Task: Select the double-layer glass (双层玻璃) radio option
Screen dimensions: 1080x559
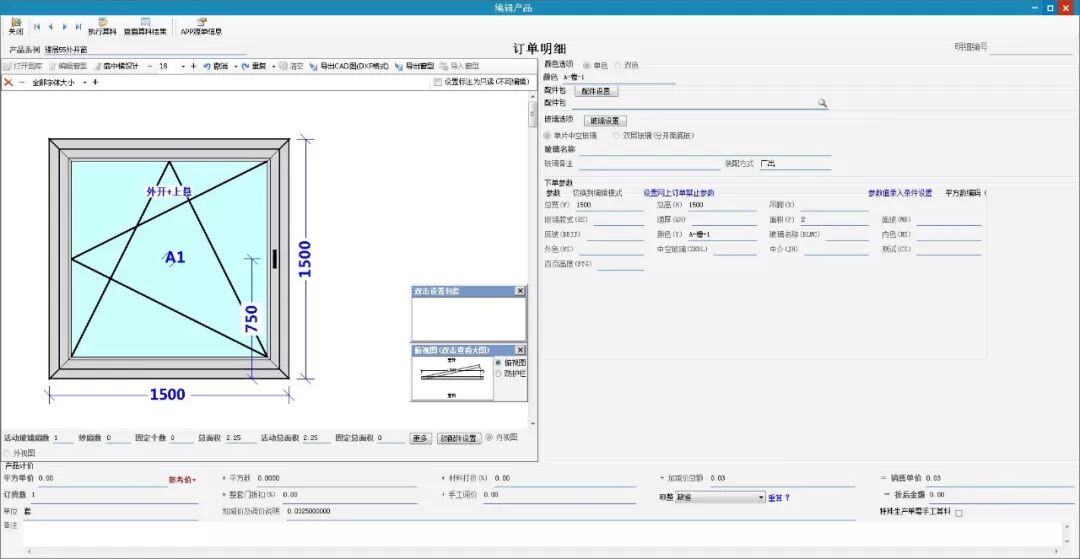Action: [616, 136]
